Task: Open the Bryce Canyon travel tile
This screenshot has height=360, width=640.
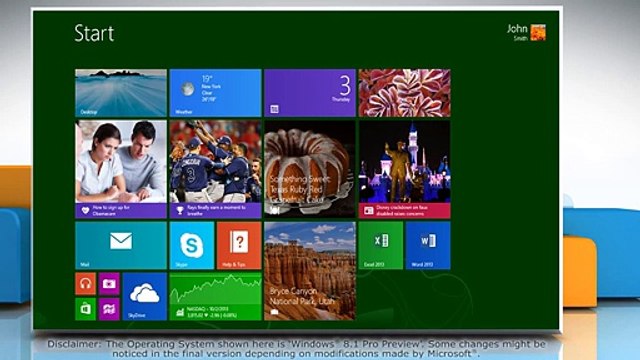Action: (x=310, y=271)
